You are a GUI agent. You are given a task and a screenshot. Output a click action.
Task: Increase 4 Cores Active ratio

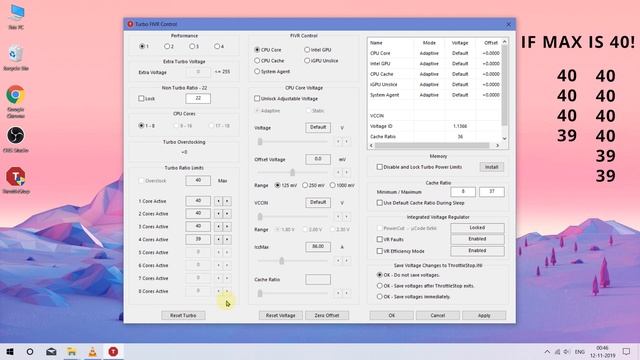[x=227, y=239]
